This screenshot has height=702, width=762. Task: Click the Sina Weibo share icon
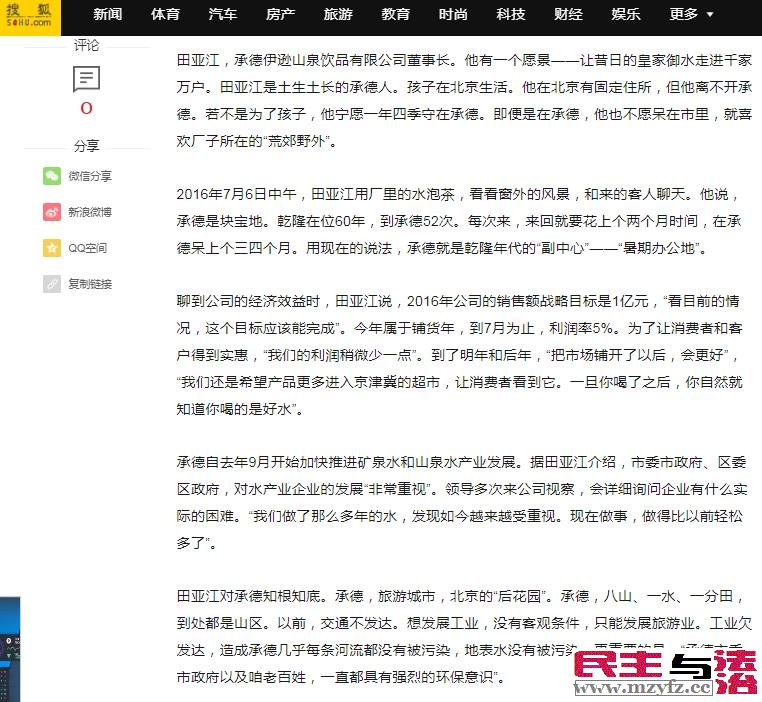pos(52,212)
